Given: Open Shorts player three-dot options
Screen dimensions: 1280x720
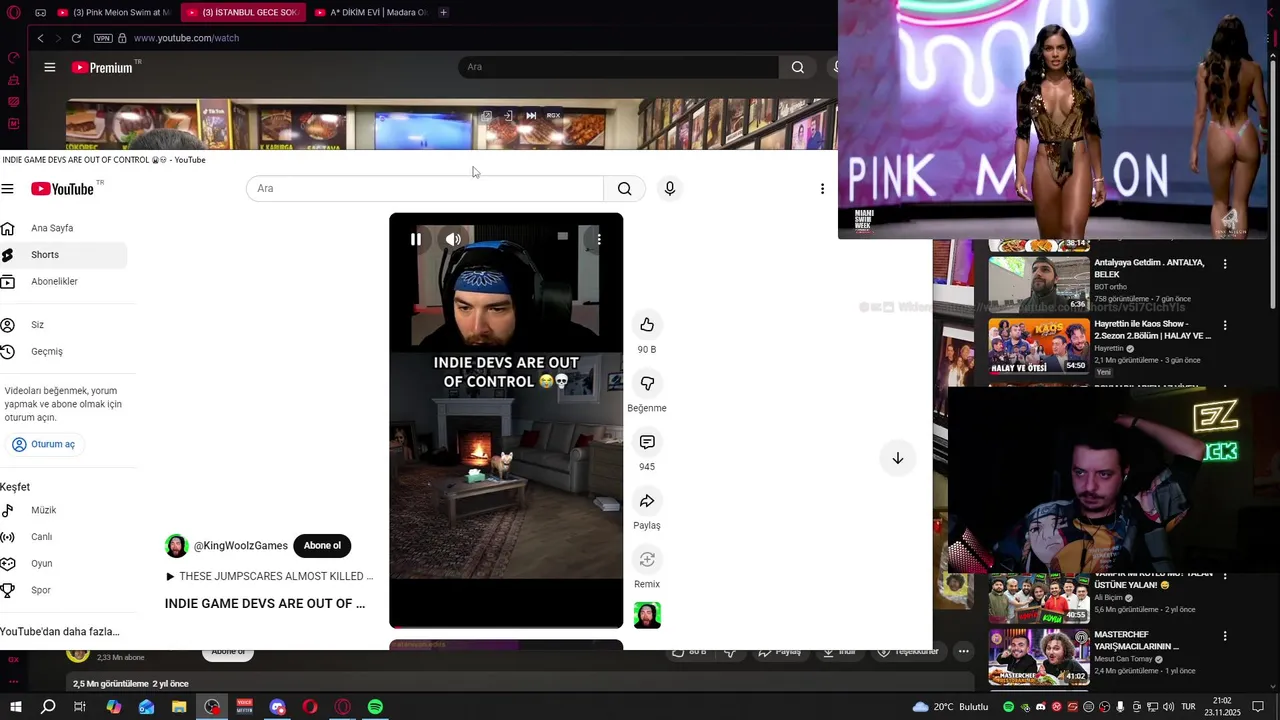Looking at the screenshot, I should click(599, 239).
